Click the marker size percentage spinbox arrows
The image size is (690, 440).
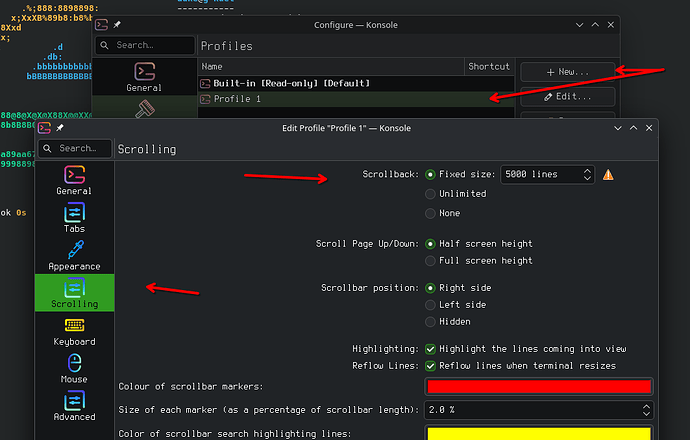click(646, 410)
